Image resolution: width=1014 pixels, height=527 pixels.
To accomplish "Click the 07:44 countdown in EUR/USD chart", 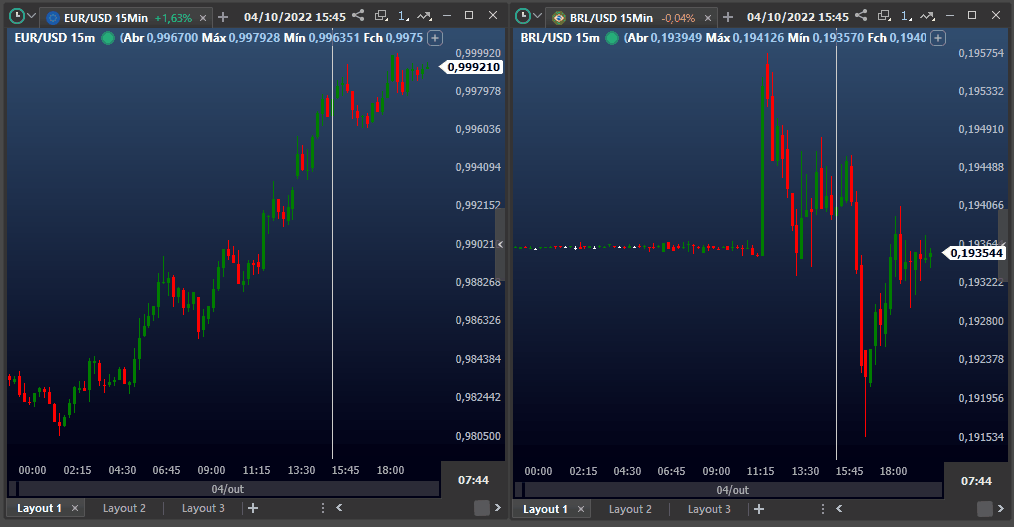I will pos(473,480).
